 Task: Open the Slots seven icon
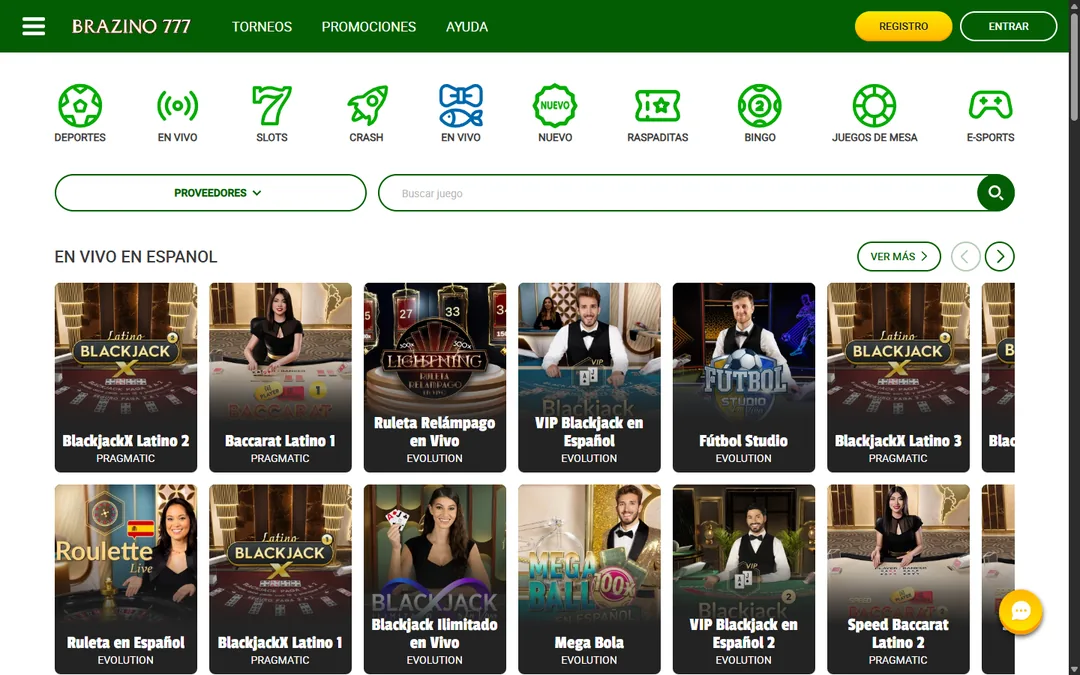[271, 113]
